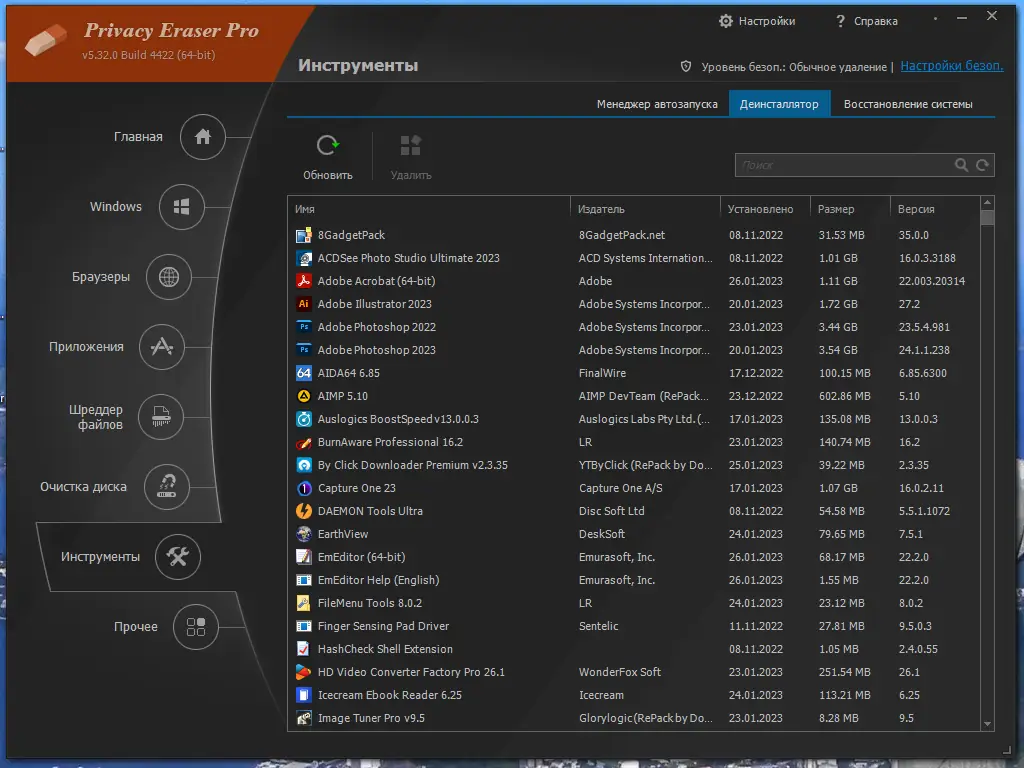1024x768 pixels.
Task: Click the search magnifier icon
Action: pyautogui.click(x=961, y=165)
